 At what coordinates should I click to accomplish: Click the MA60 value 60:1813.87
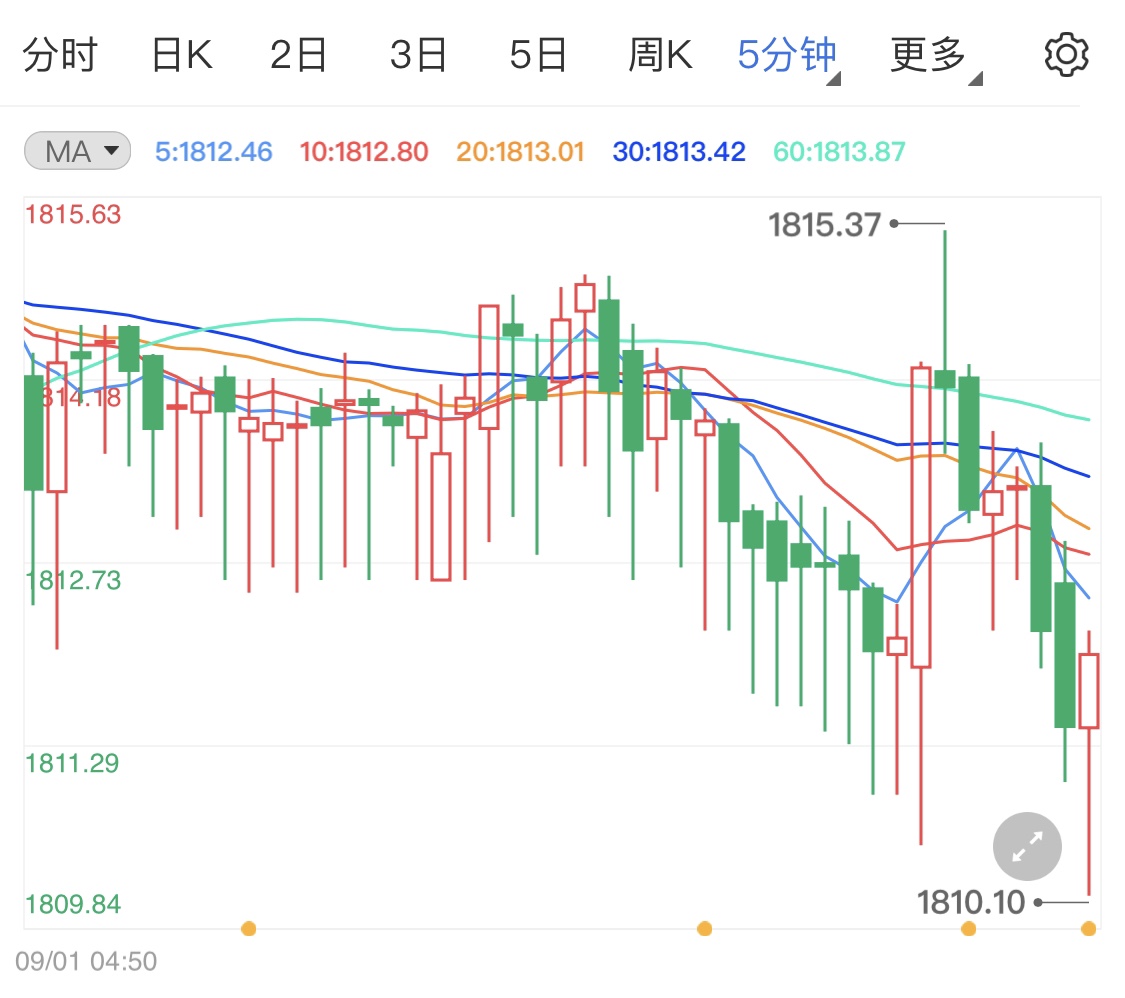point(839,151)
